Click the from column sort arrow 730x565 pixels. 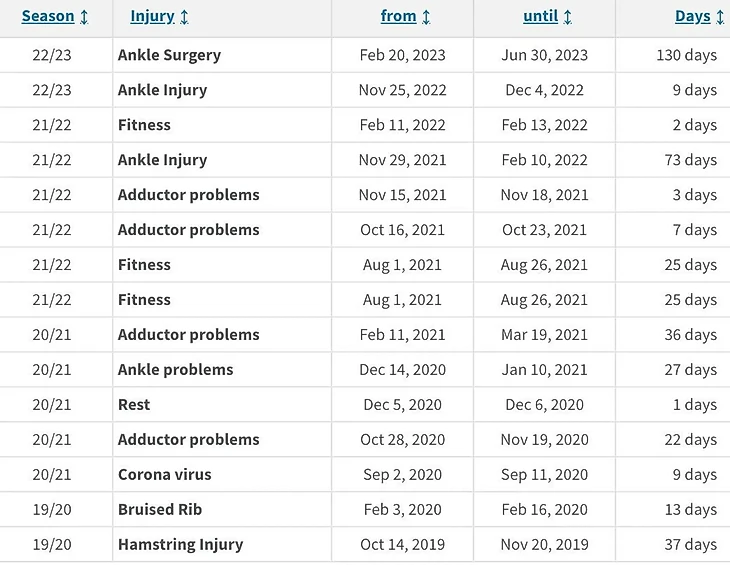point(427,17)
